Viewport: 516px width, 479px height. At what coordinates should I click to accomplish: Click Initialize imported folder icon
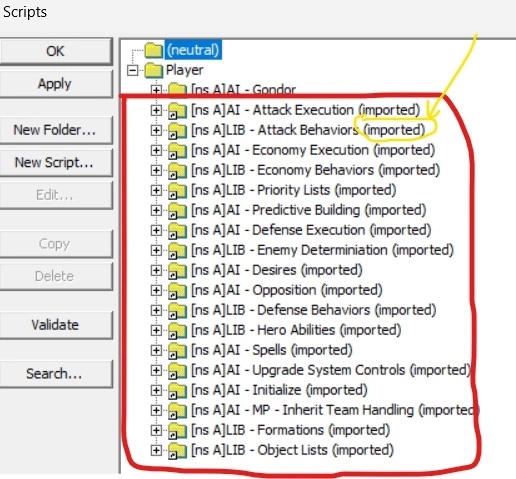(177, 390)
